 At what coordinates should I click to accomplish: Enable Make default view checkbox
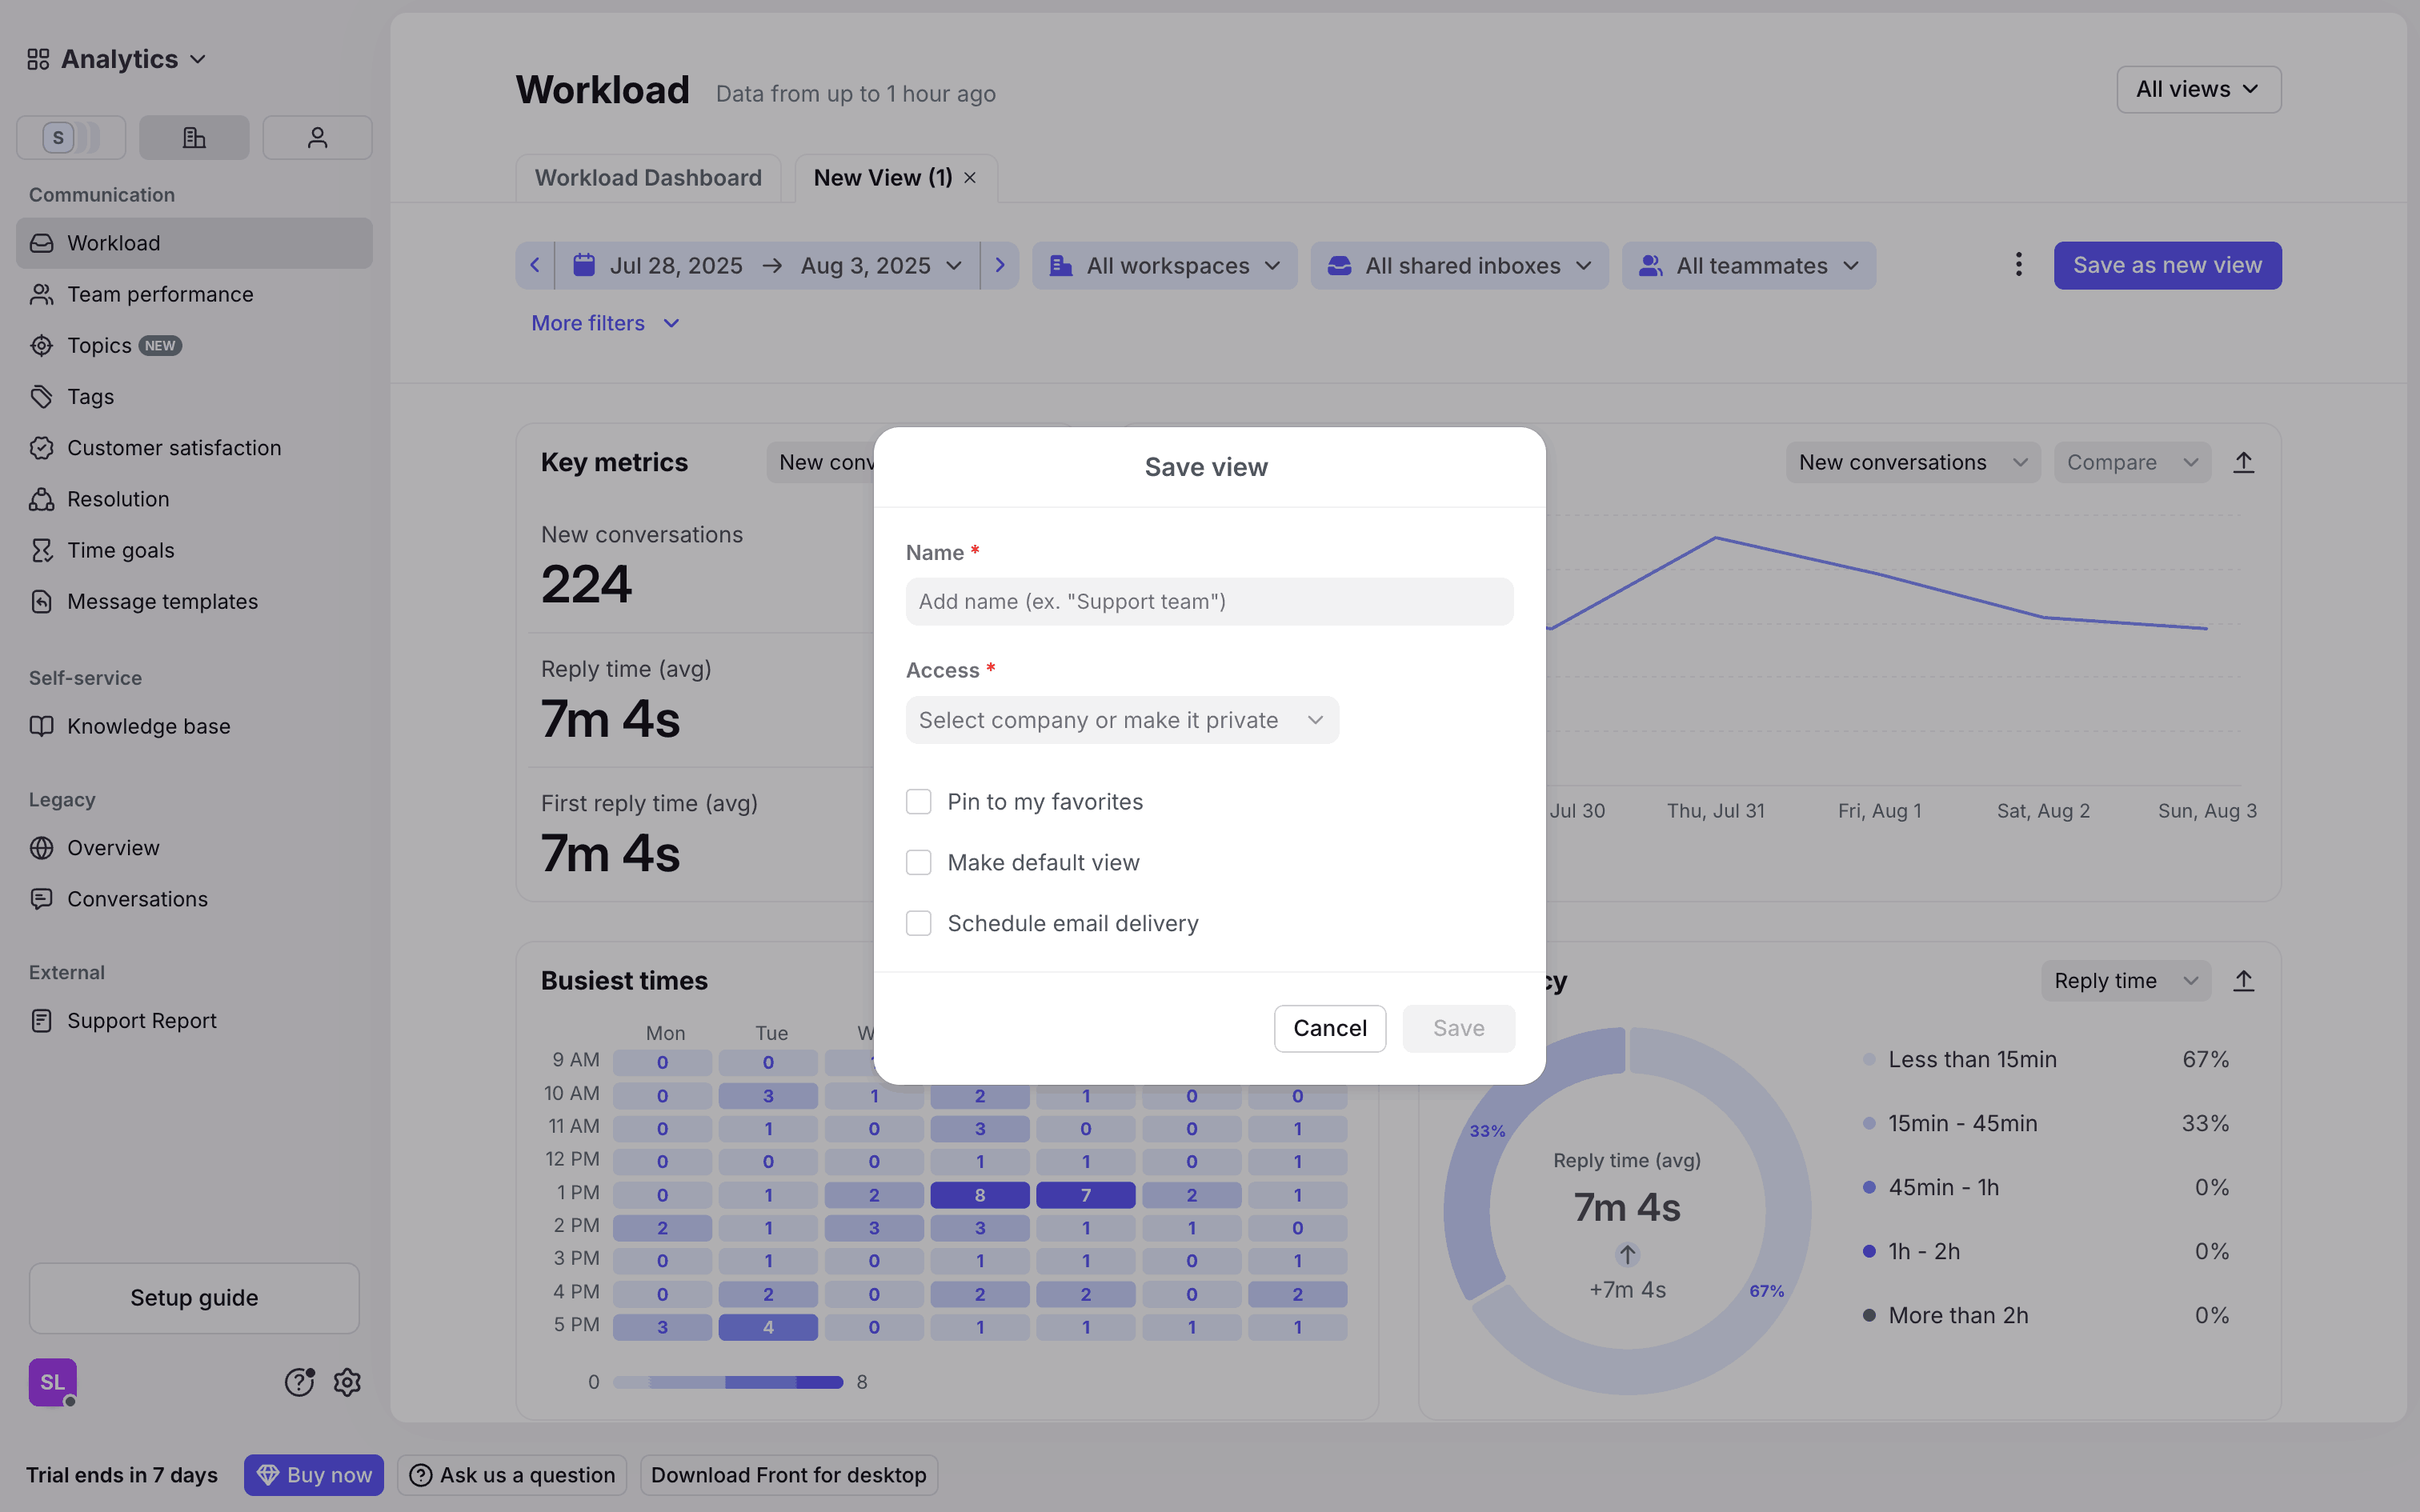tap(918, 863)
